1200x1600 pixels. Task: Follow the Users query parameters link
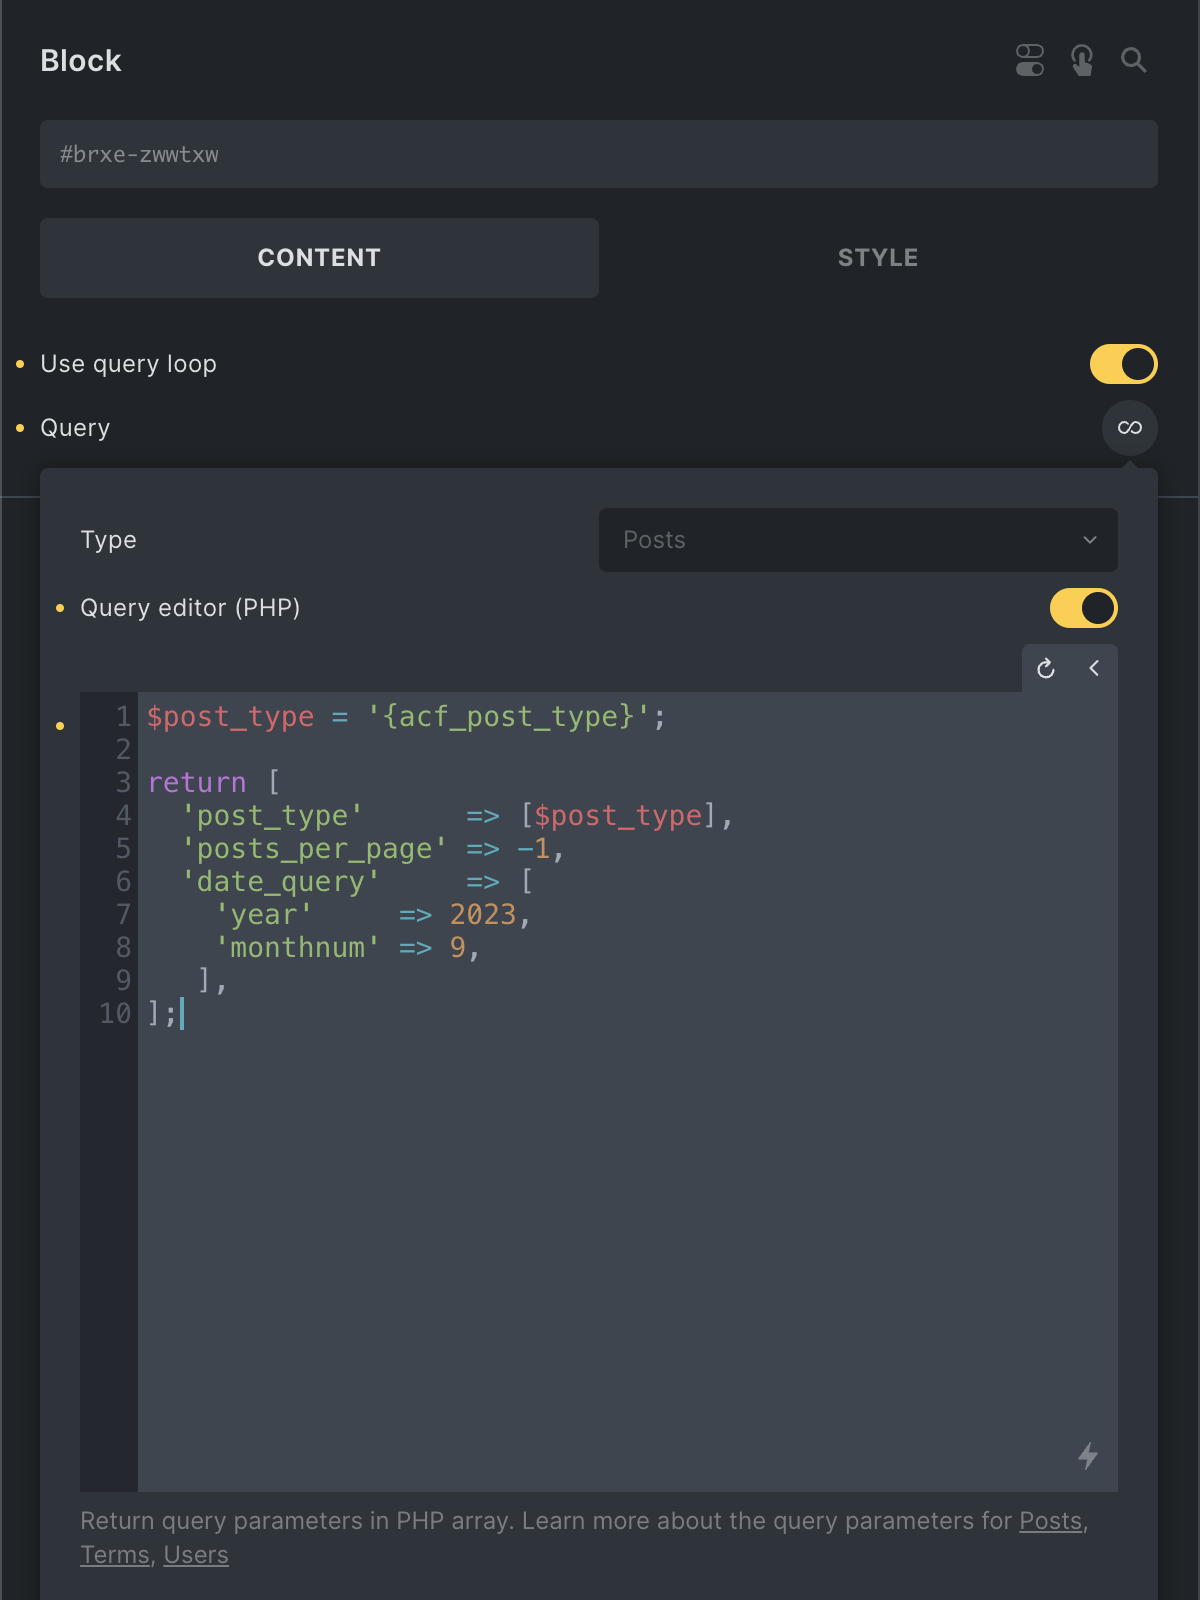(x=196, y=1555)
